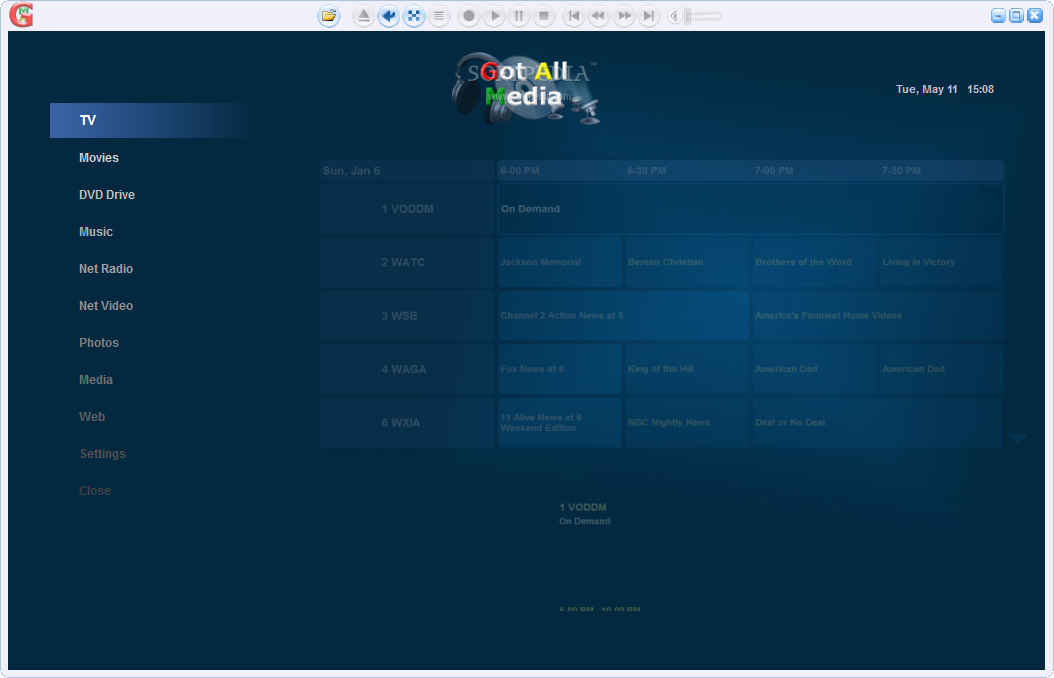Toggle full screen mode icon
This screenshot has height=678, width=1054.
(x=413, y=15)
